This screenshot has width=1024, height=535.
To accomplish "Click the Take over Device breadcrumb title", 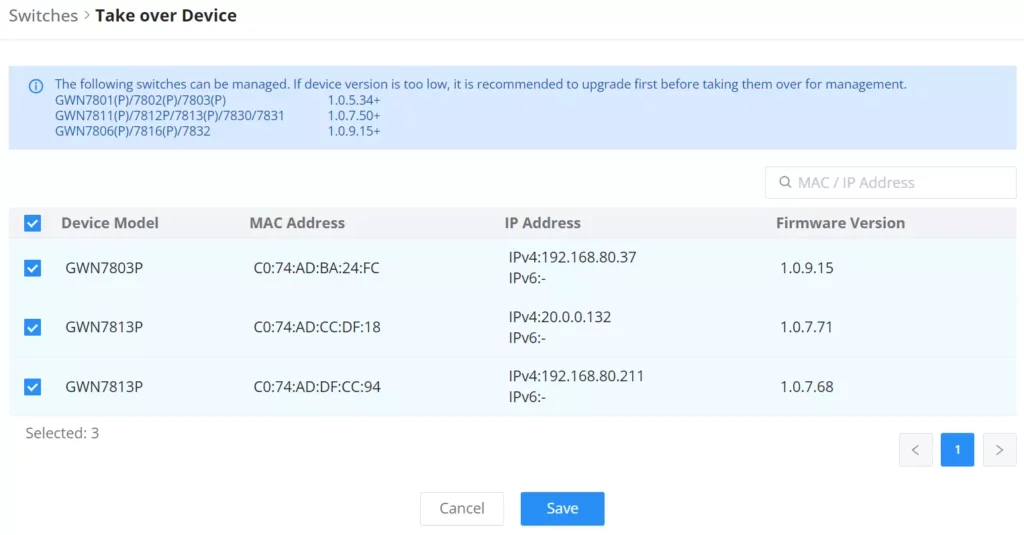I will click(x=166, y=16).
